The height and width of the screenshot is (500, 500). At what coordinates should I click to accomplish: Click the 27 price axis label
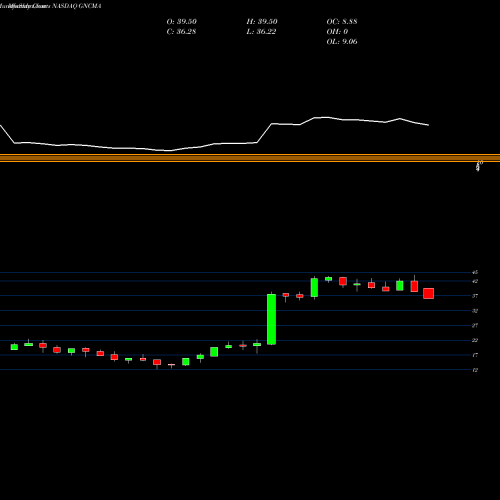[475, 326]
